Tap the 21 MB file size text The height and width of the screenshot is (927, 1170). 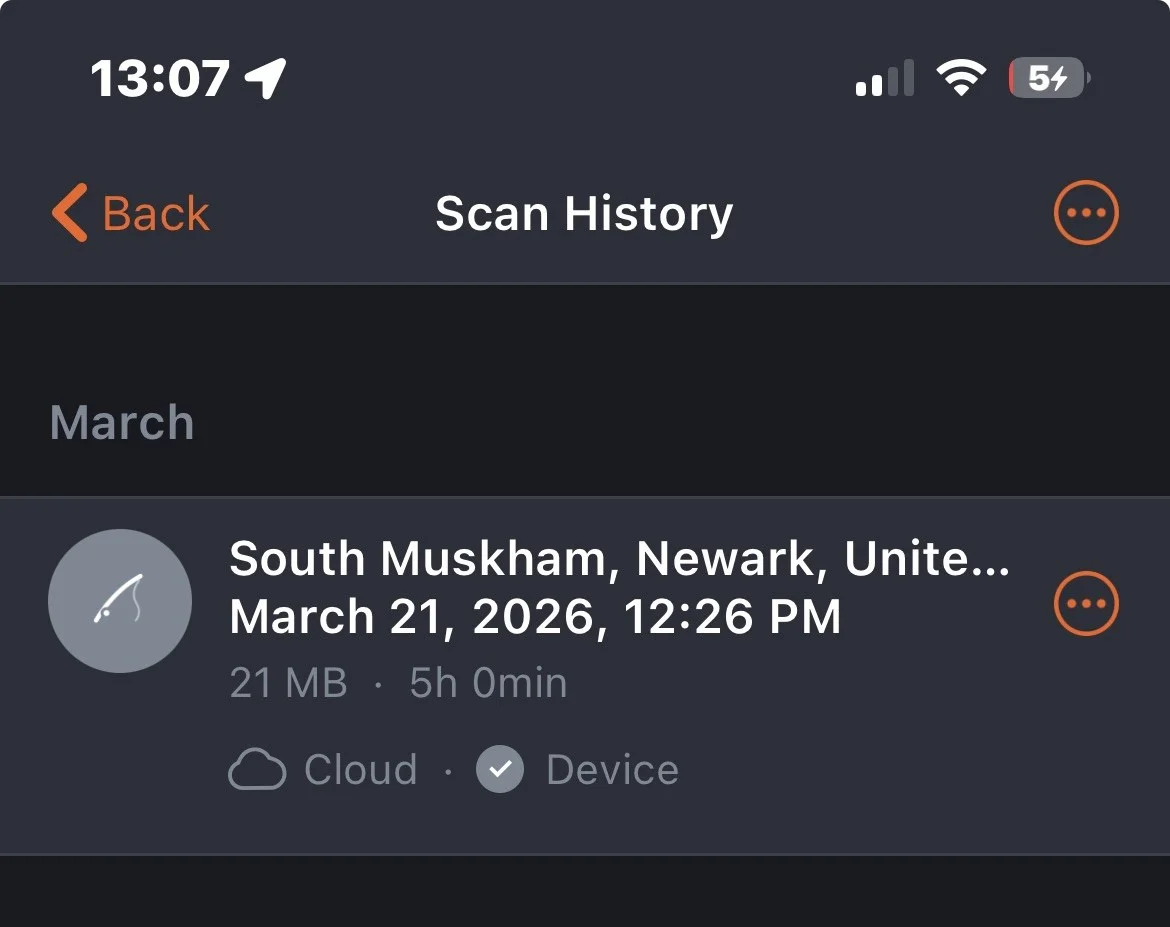click(288, 684)
